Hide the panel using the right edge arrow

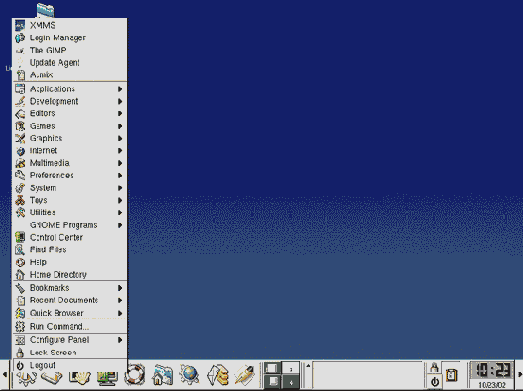click(x=519, y=375)
